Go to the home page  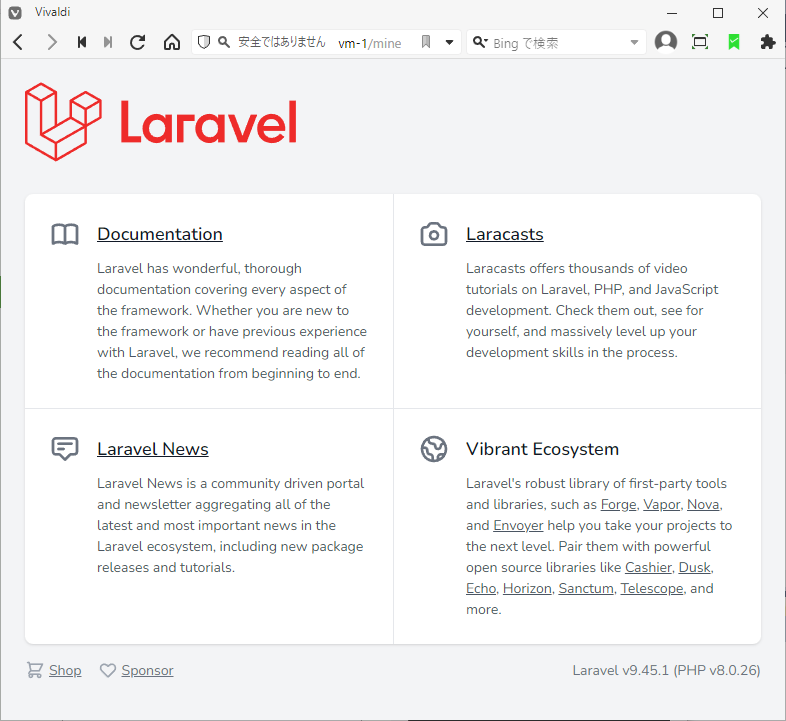click(x=172, y=42)
